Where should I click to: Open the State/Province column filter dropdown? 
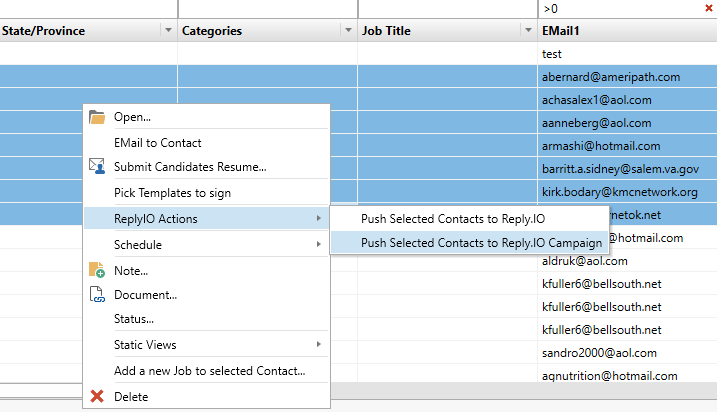coord(168,30)
